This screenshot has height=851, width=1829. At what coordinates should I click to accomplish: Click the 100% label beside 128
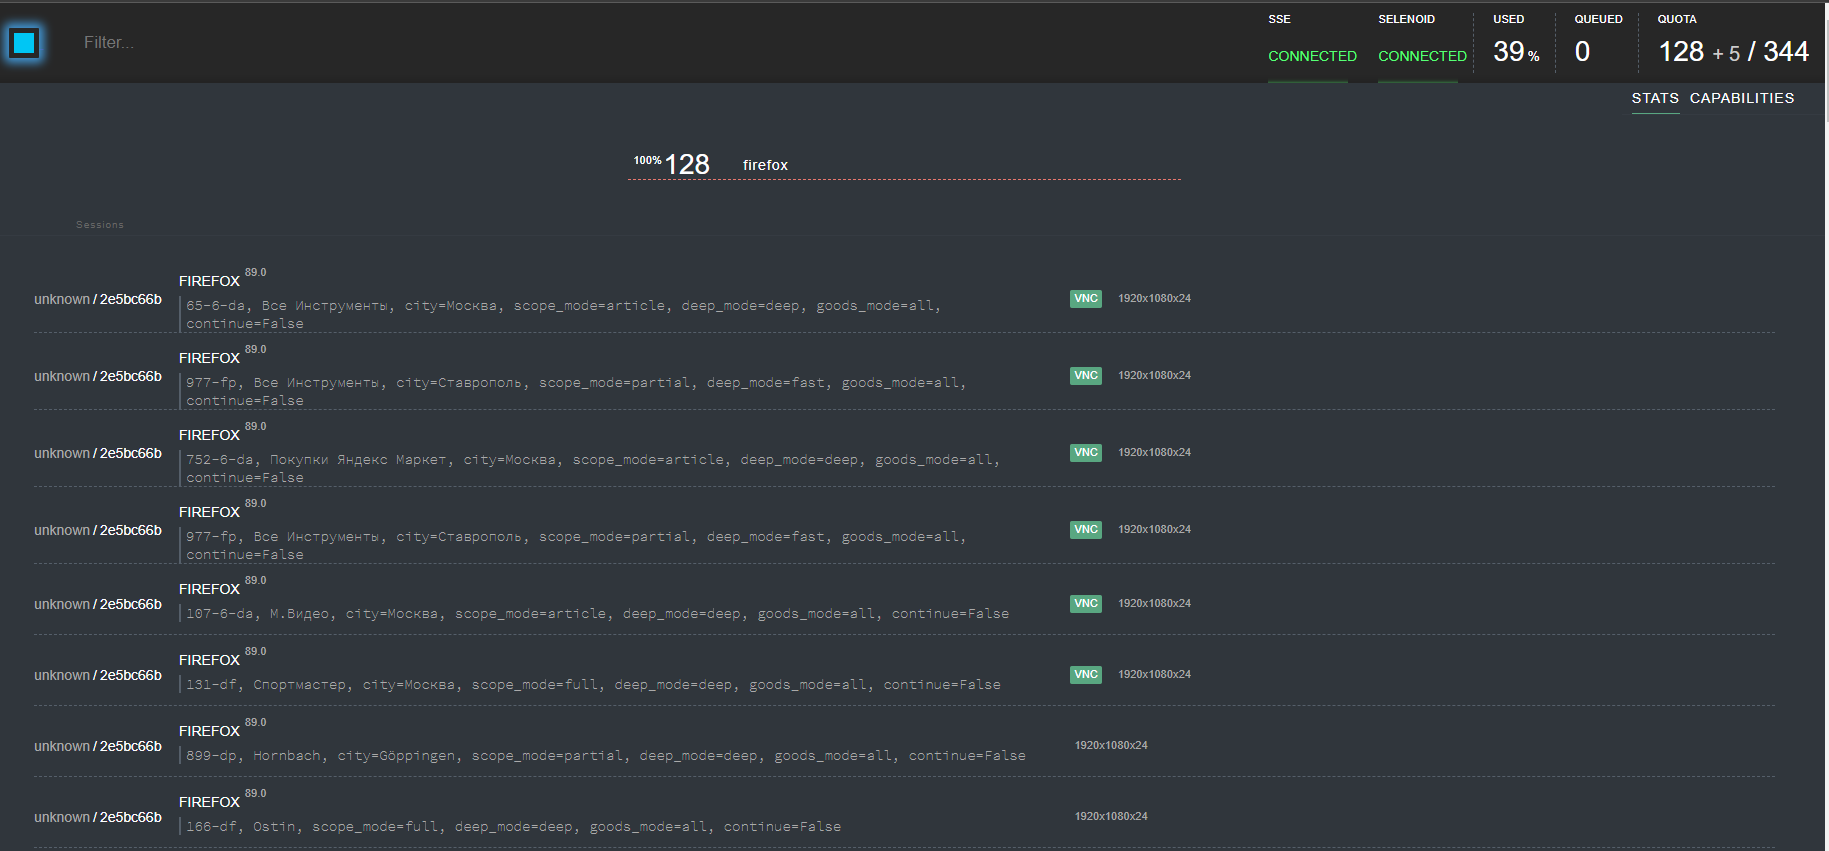point(647,160)
